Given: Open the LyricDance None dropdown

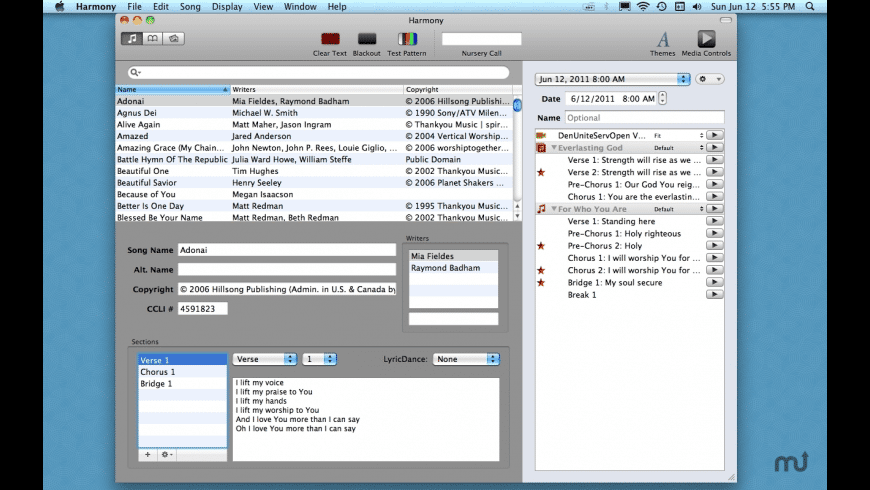Looking at the screenshot, I should pyautogui.click(x=466, y=359).
